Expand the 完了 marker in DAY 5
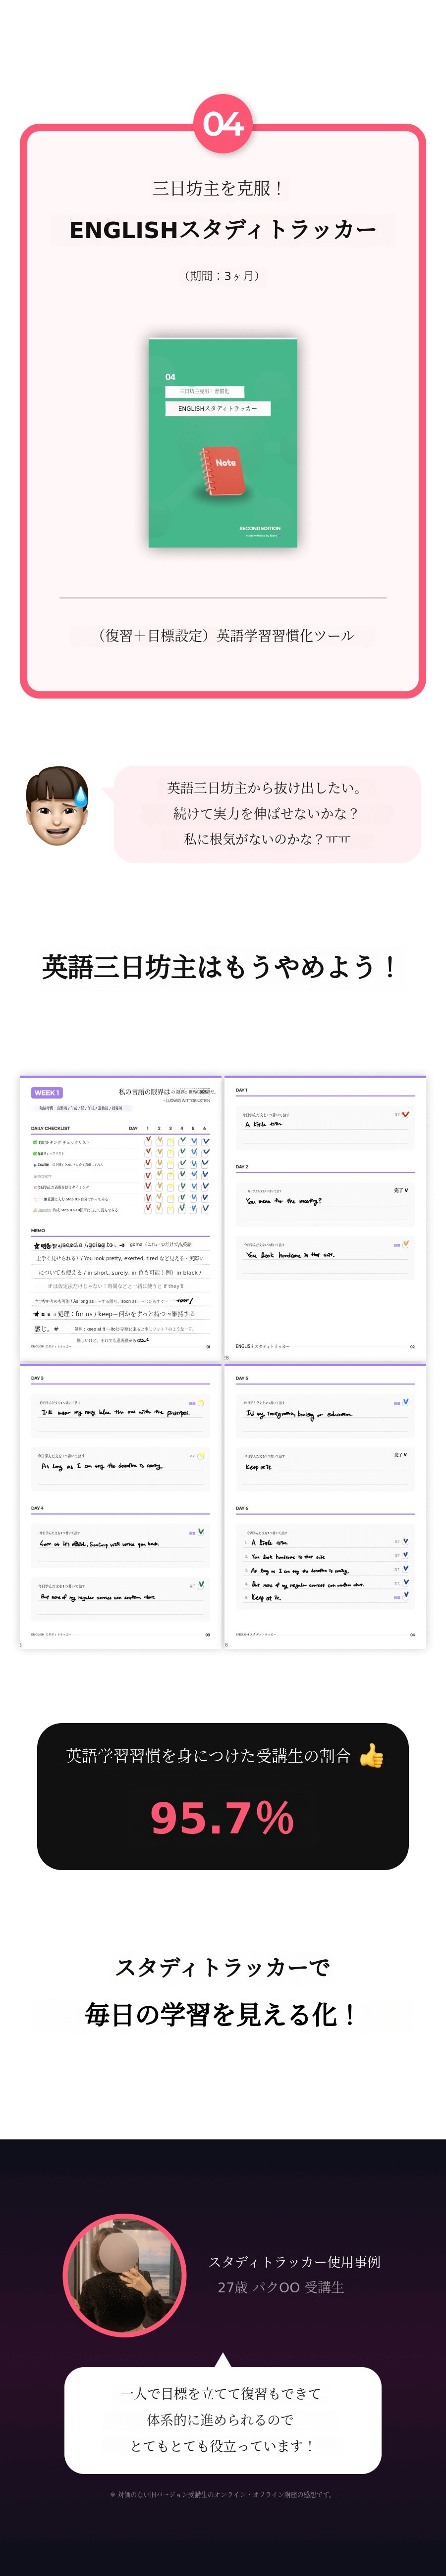The height and width of the screenshot is (2576, 446). click(400, 1455)
